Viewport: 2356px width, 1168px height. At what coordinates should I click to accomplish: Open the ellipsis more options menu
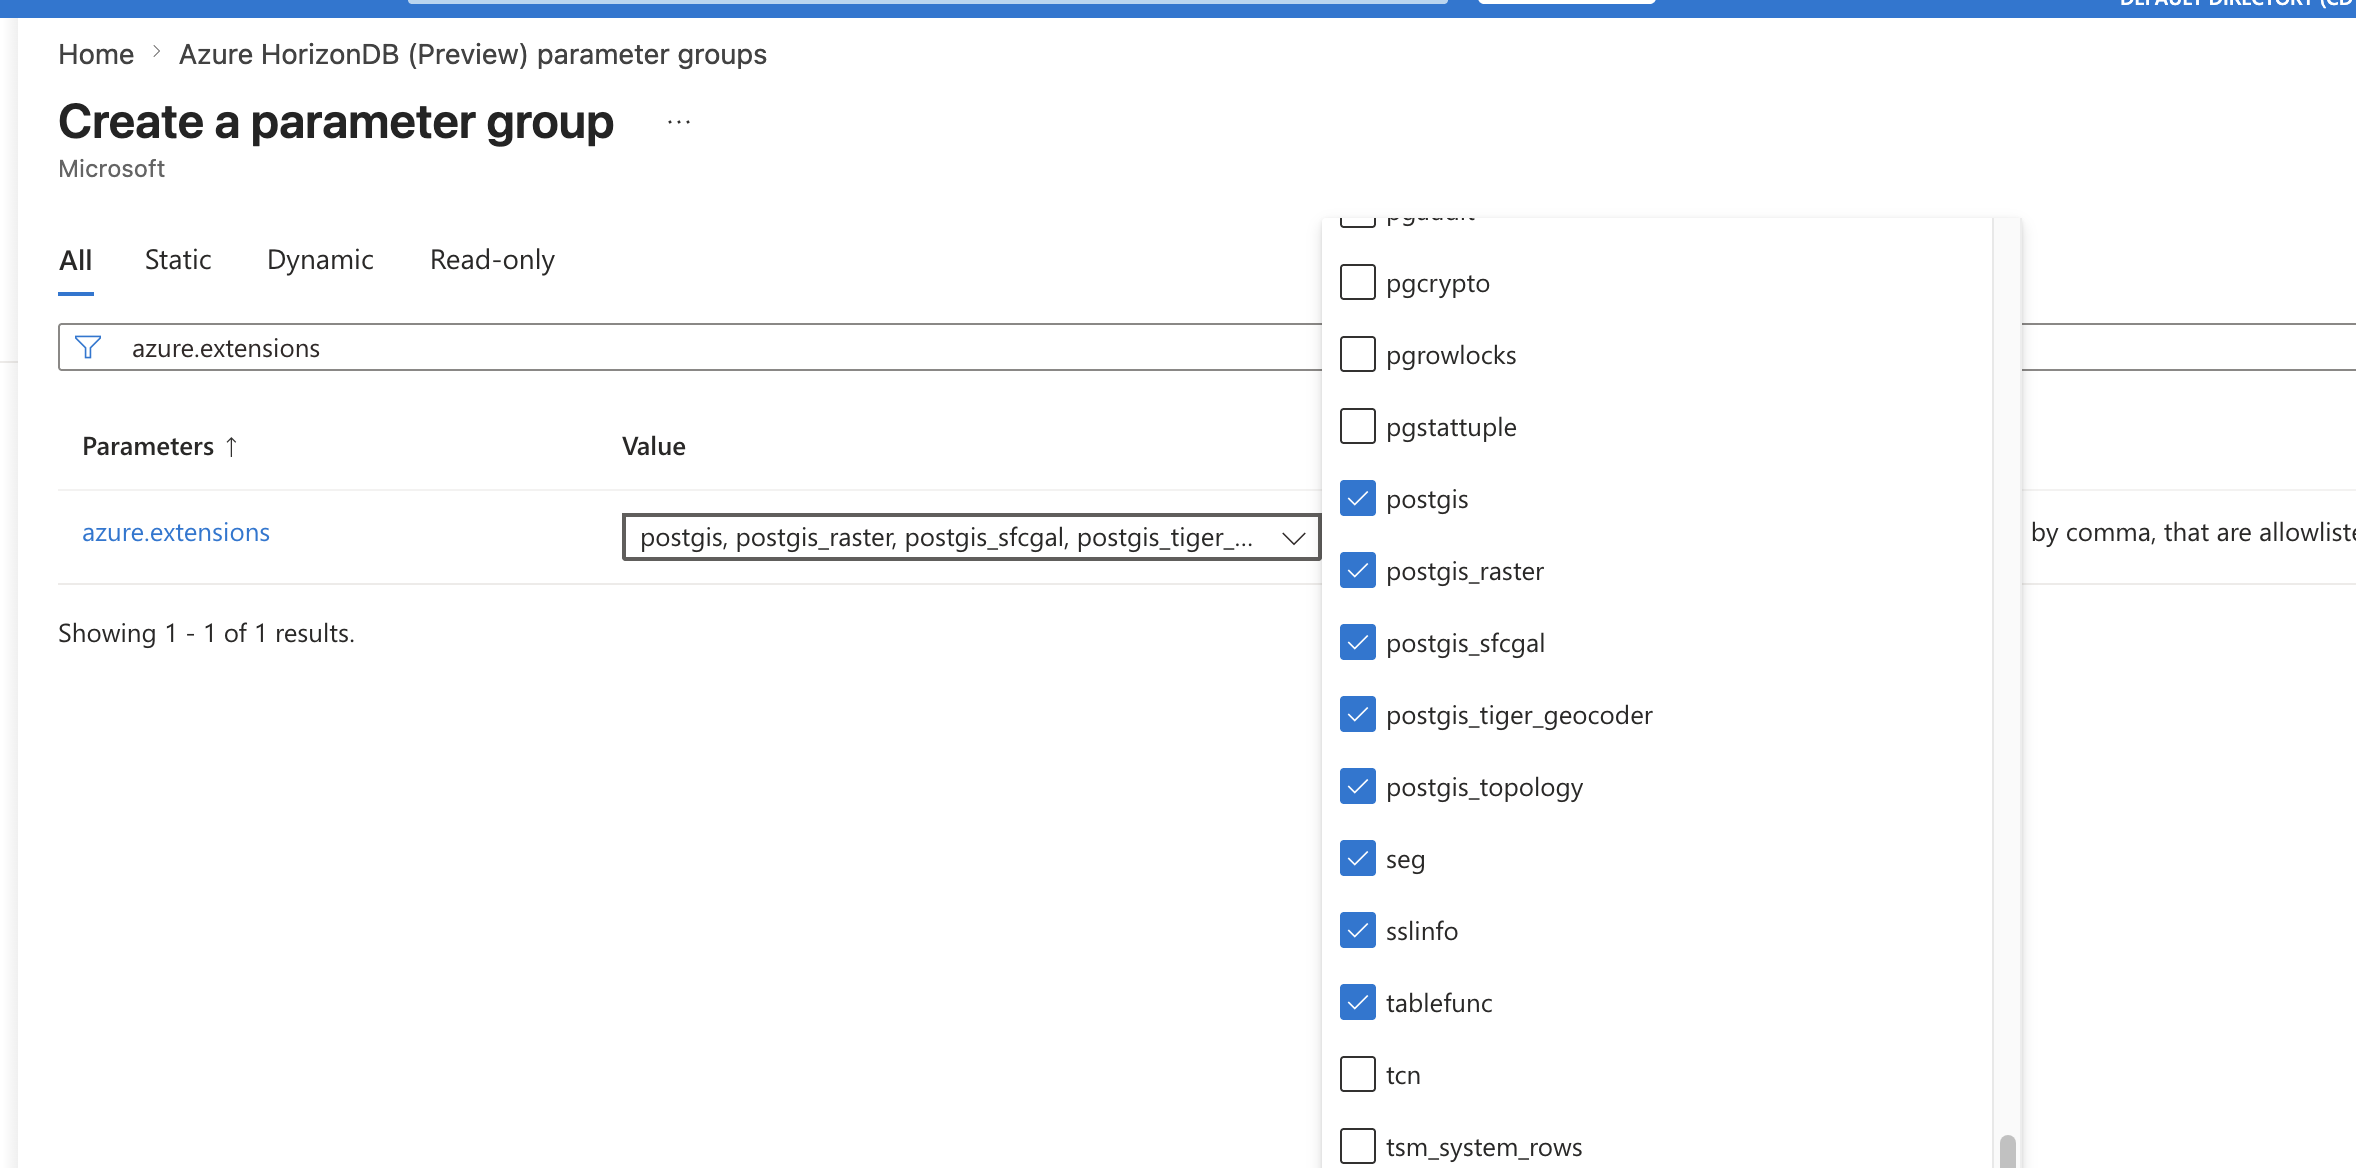[x=679, y=122]
